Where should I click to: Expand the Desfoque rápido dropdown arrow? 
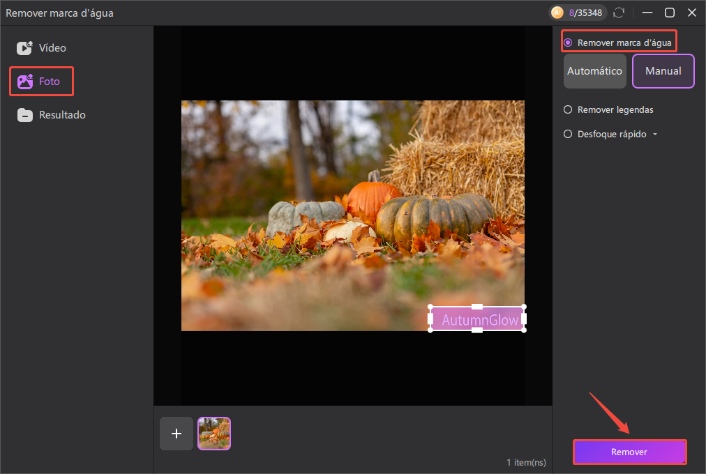point(655,133)
